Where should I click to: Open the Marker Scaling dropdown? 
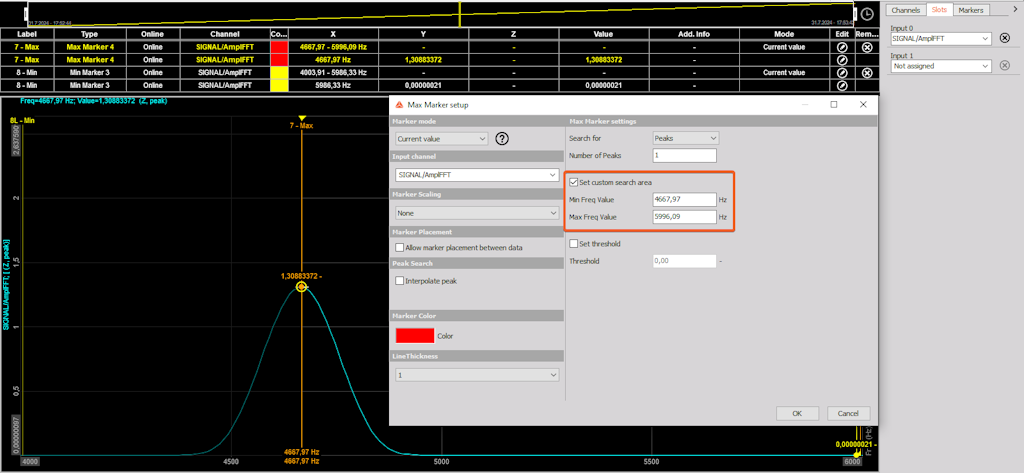click(x=477, y=213)
